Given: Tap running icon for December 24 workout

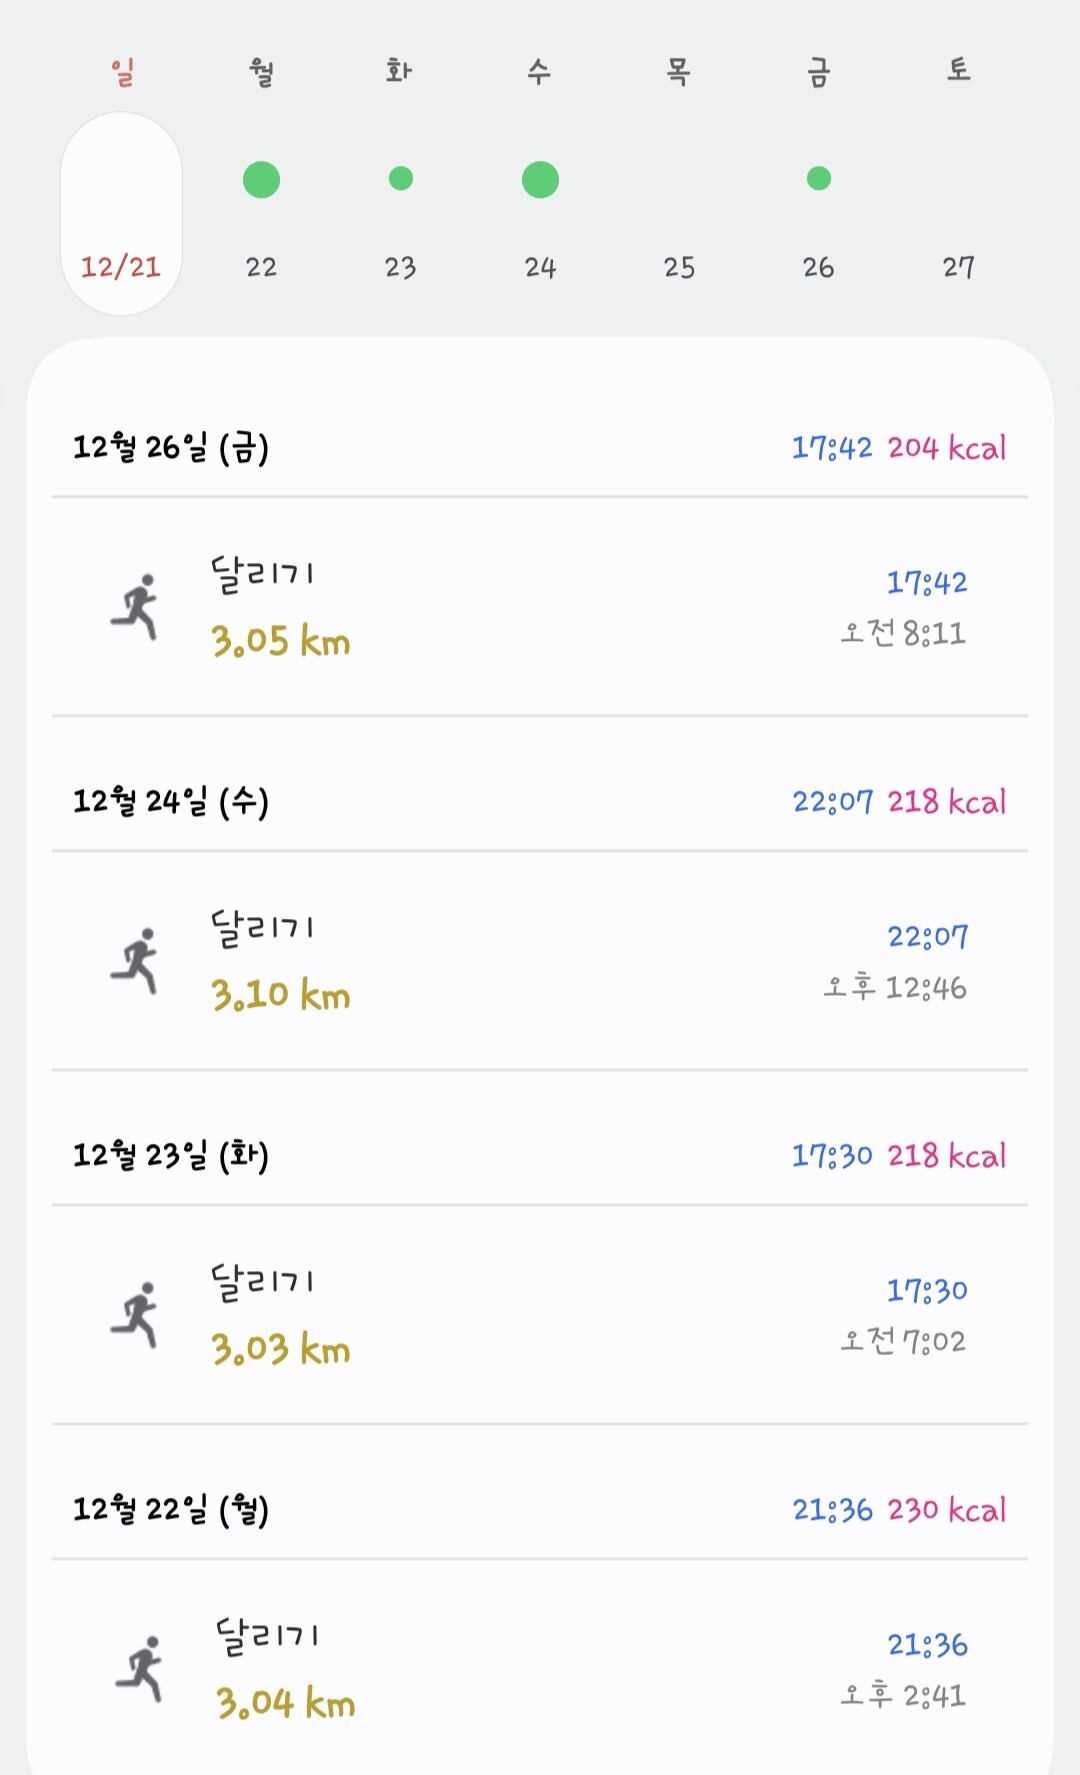Looking at the screenshot, I should (x=136, y=960).
